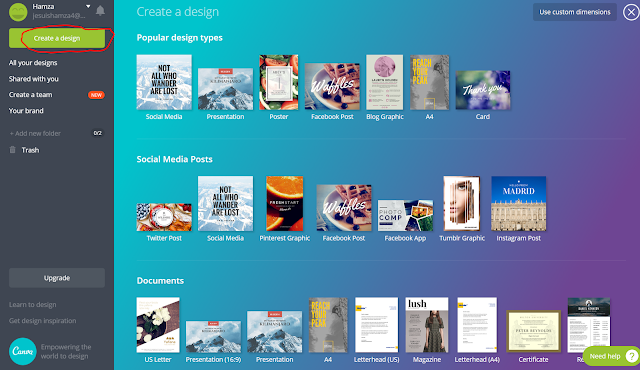Screen dimensions: 640x370
Task: Click the Create a design button
Action: coord(57,38)
